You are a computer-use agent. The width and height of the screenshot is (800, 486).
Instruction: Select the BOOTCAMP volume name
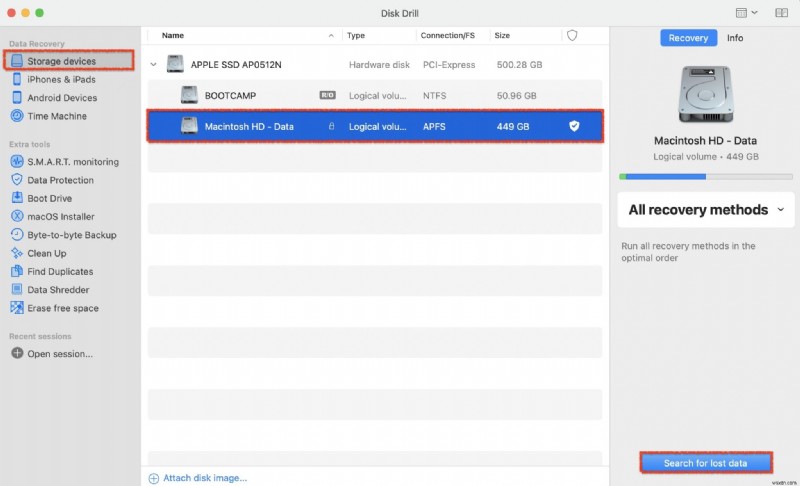coord(230,95)
